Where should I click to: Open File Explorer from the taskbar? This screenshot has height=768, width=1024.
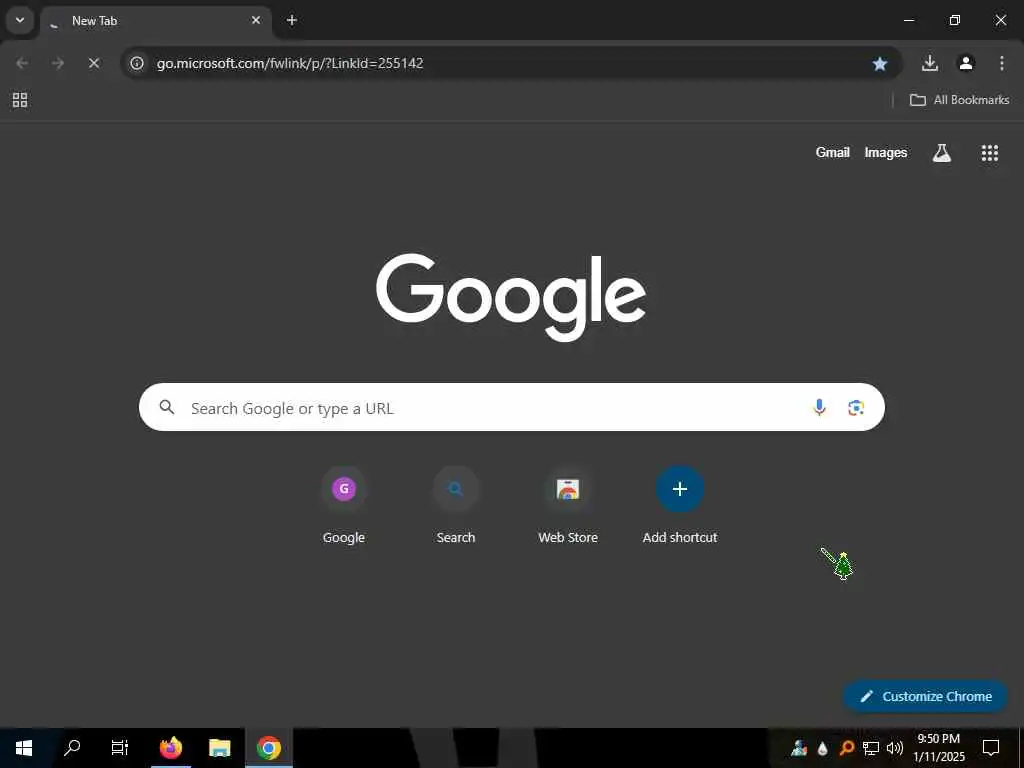(x=219, y=748)
